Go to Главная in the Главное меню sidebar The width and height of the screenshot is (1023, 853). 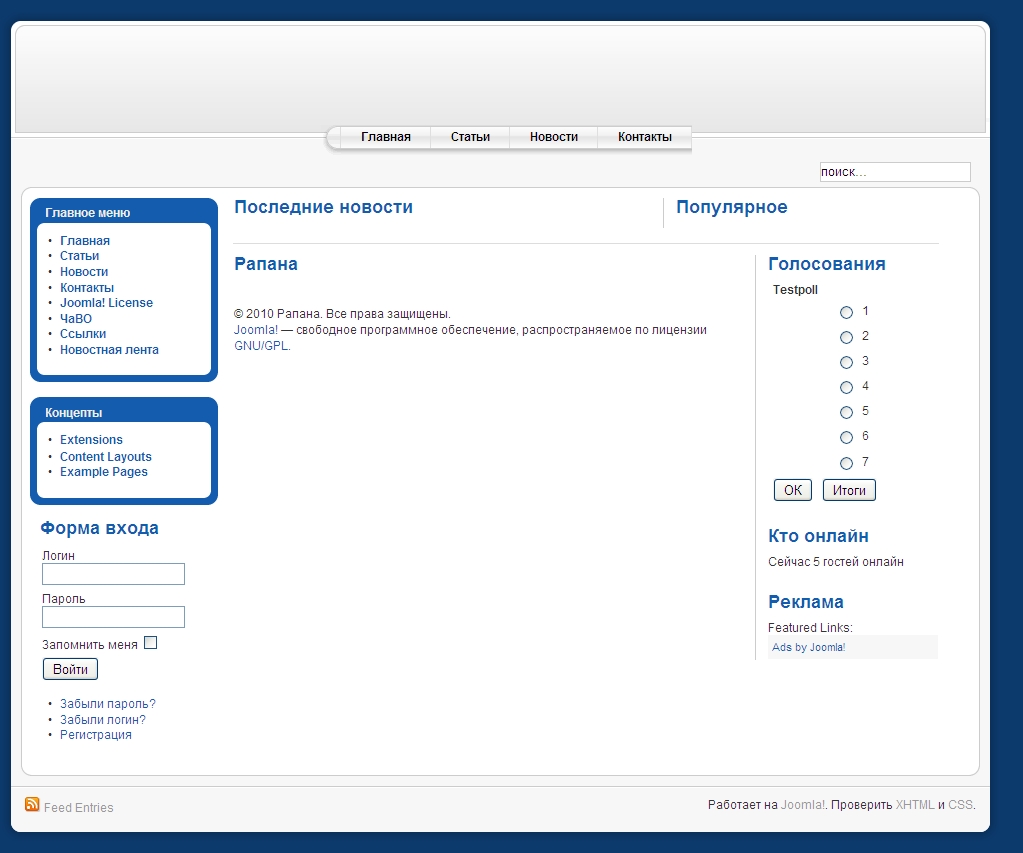tap(85, 241)
